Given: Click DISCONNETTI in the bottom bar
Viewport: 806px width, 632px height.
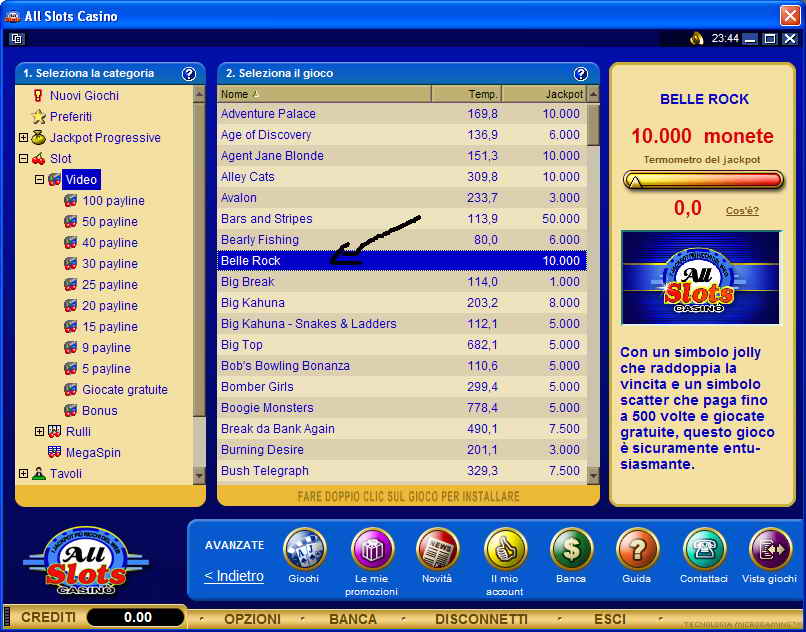Looking at the screenshot, I should click(481, 619).
